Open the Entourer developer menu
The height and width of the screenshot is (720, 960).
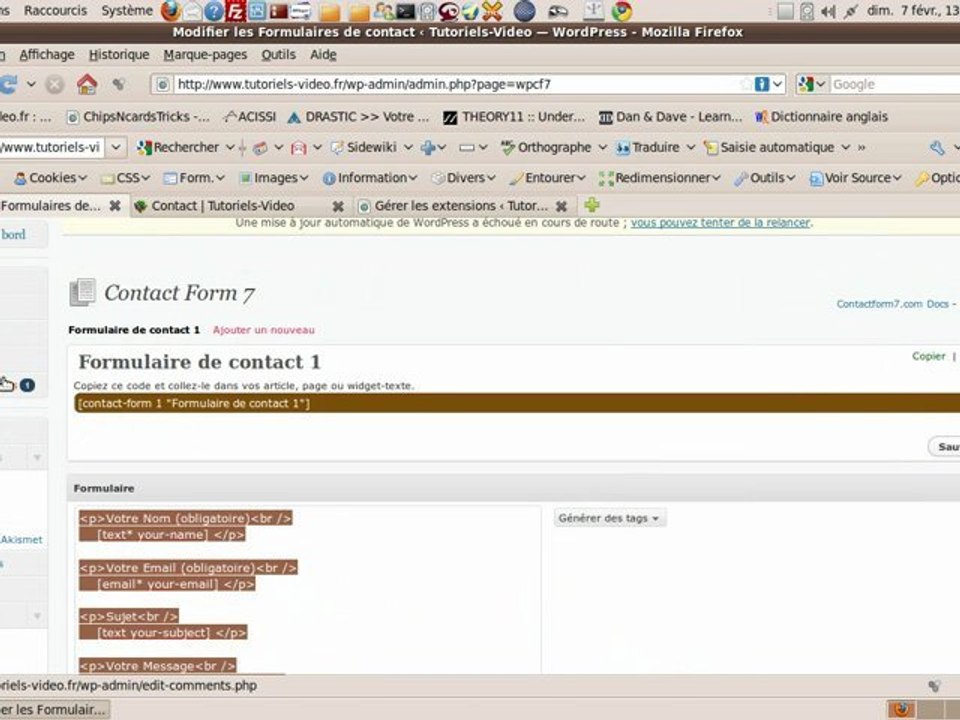click(x=547, y=178)
